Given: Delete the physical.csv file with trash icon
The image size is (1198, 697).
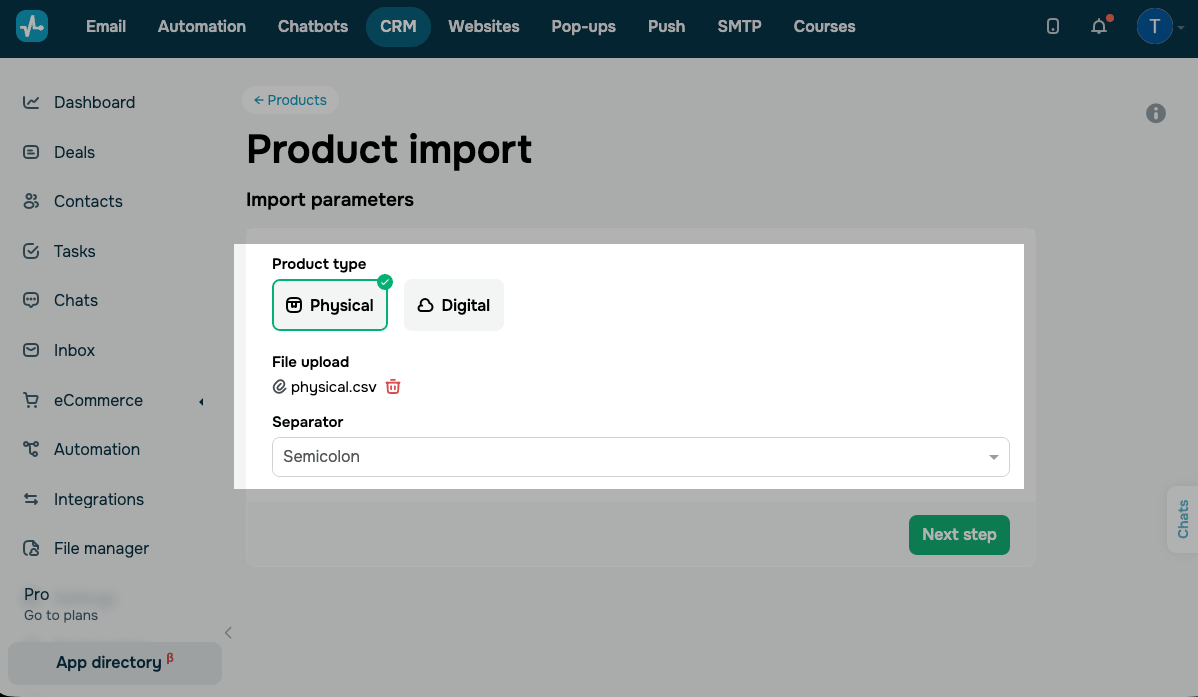Looking at the screenshot, I should coord(393,387).
